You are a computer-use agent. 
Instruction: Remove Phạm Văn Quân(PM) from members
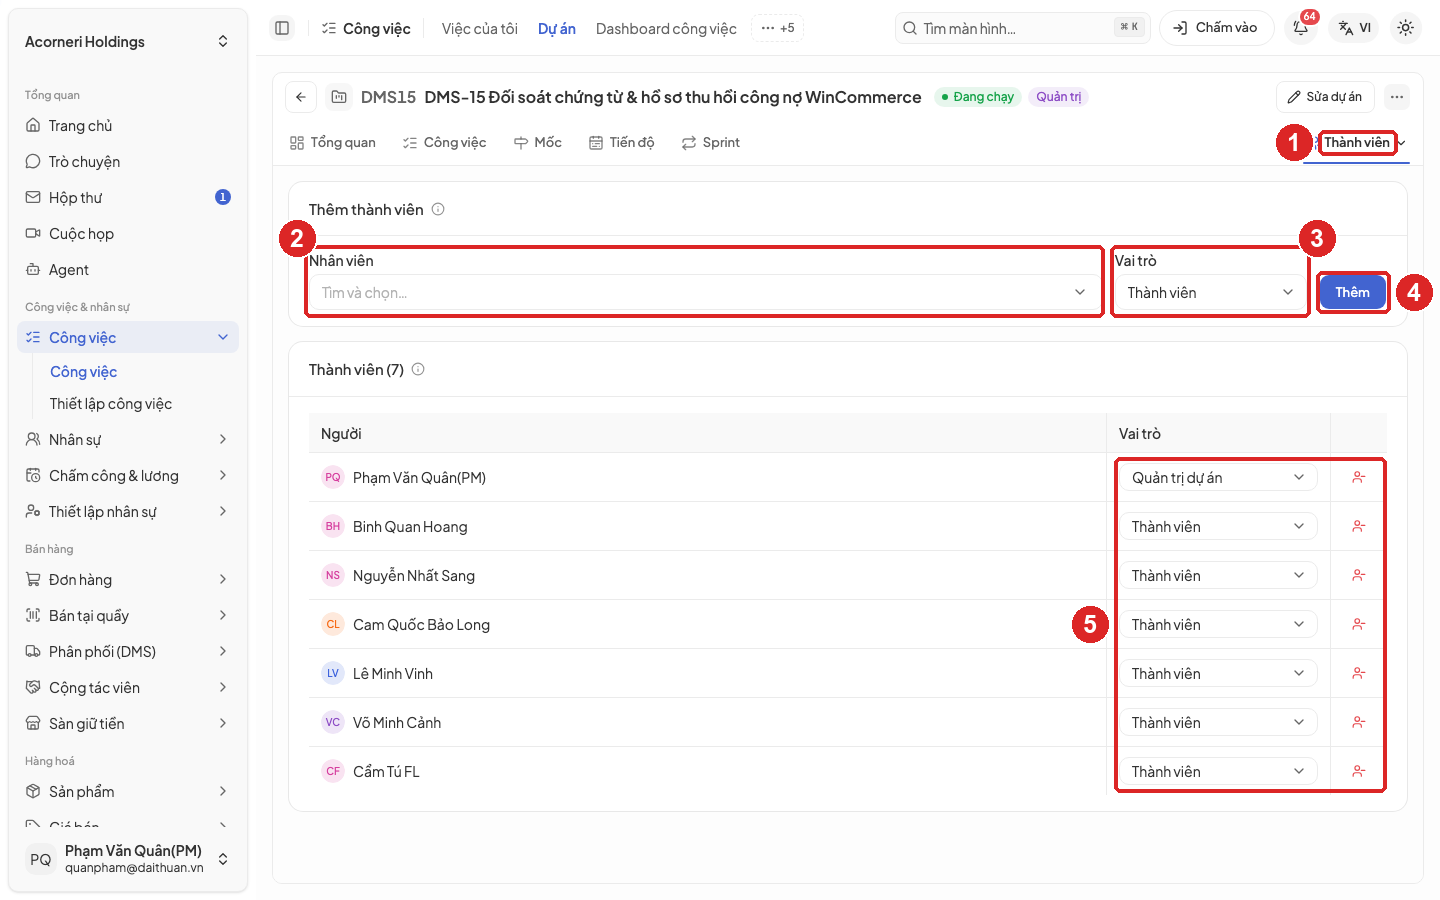click(x=1358, y=477)
